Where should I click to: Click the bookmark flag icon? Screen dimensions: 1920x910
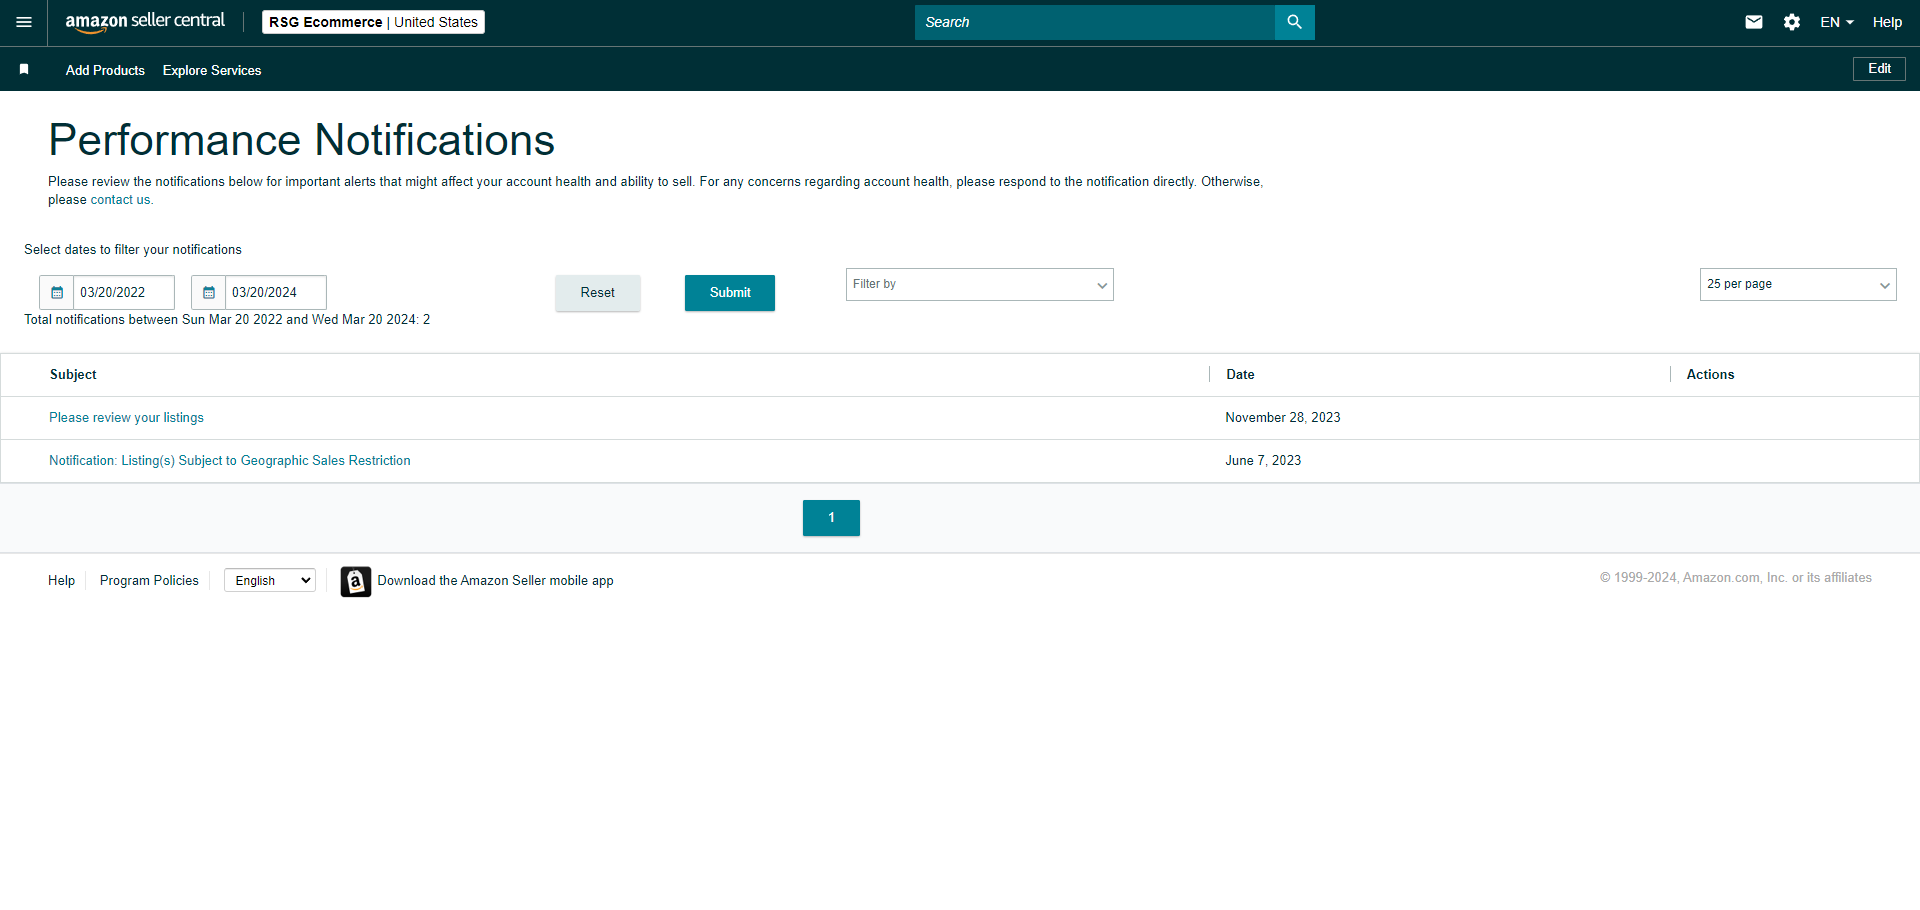click(24, 69)
